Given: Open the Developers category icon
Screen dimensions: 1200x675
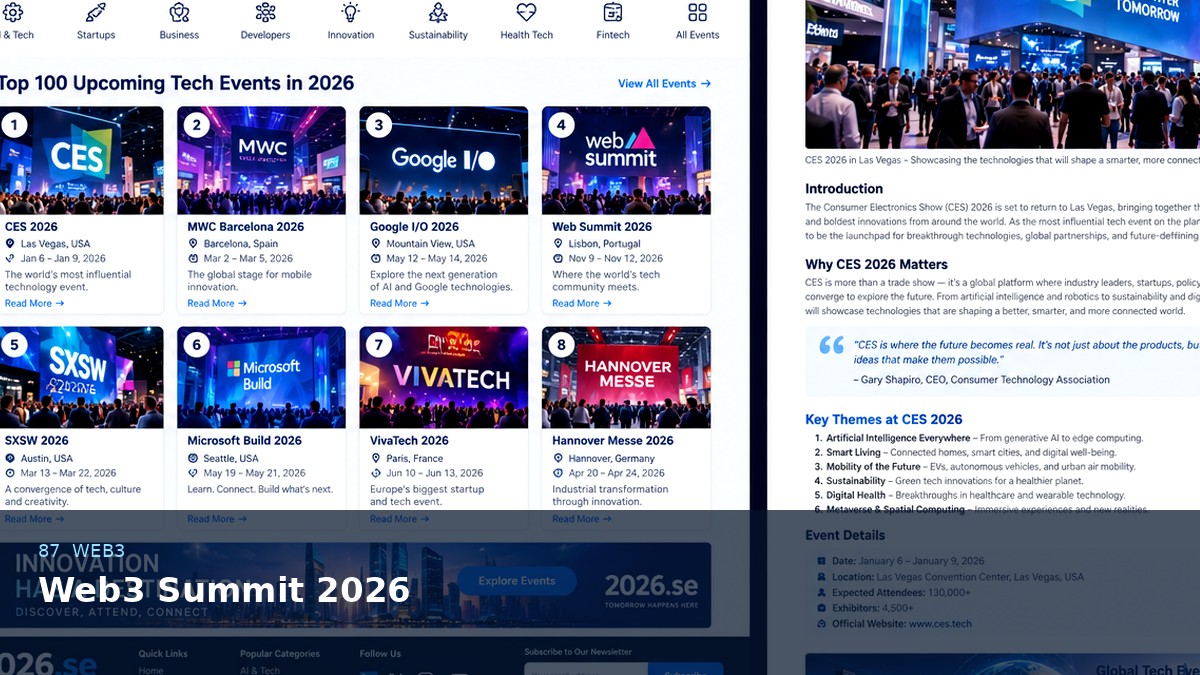Looking at the screenshot, I should [265, 12].
